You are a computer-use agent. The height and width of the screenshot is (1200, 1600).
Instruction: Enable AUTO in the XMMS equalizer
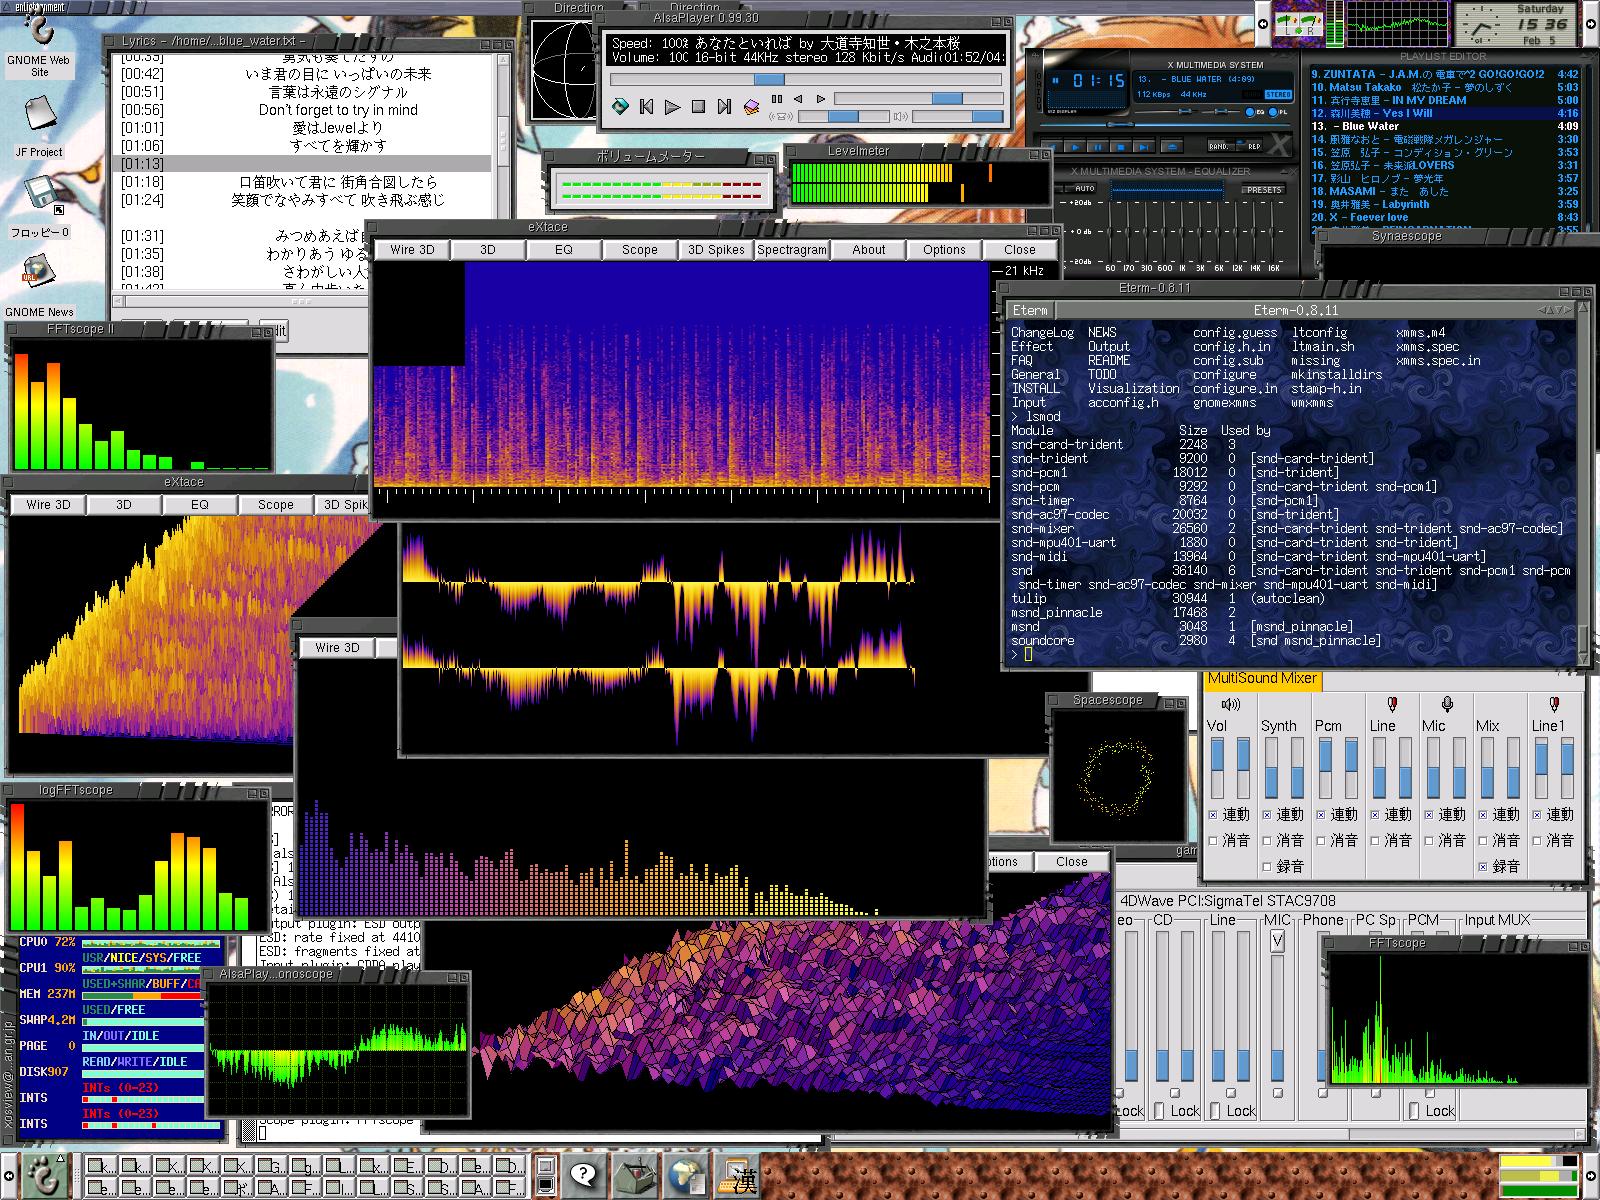[x=1081, y=188]
